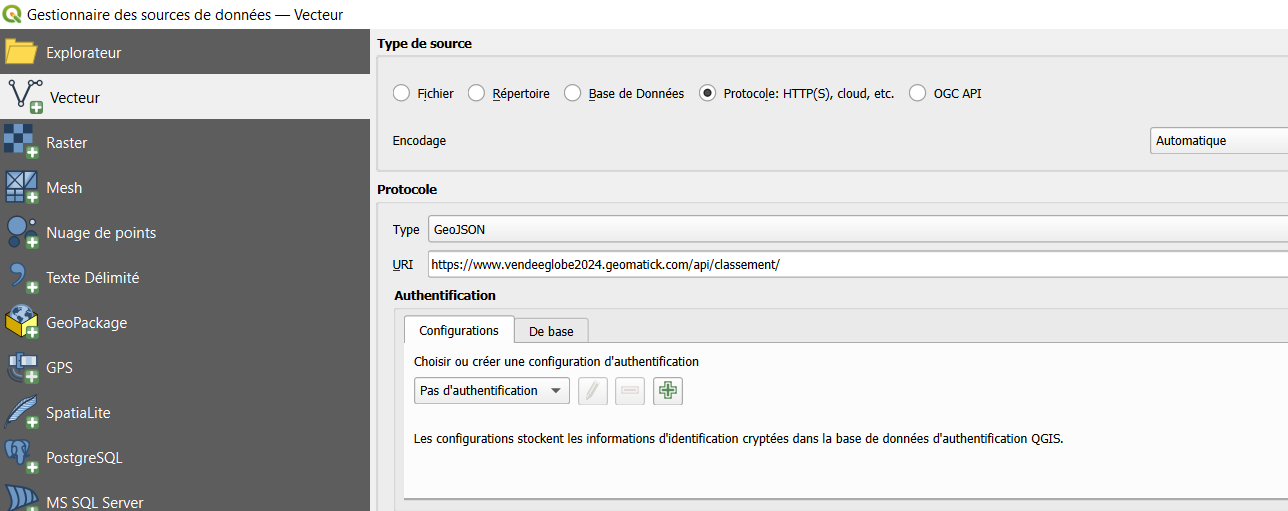
Task: Choose the OGC API radio button
Action: tap(918, 93)
